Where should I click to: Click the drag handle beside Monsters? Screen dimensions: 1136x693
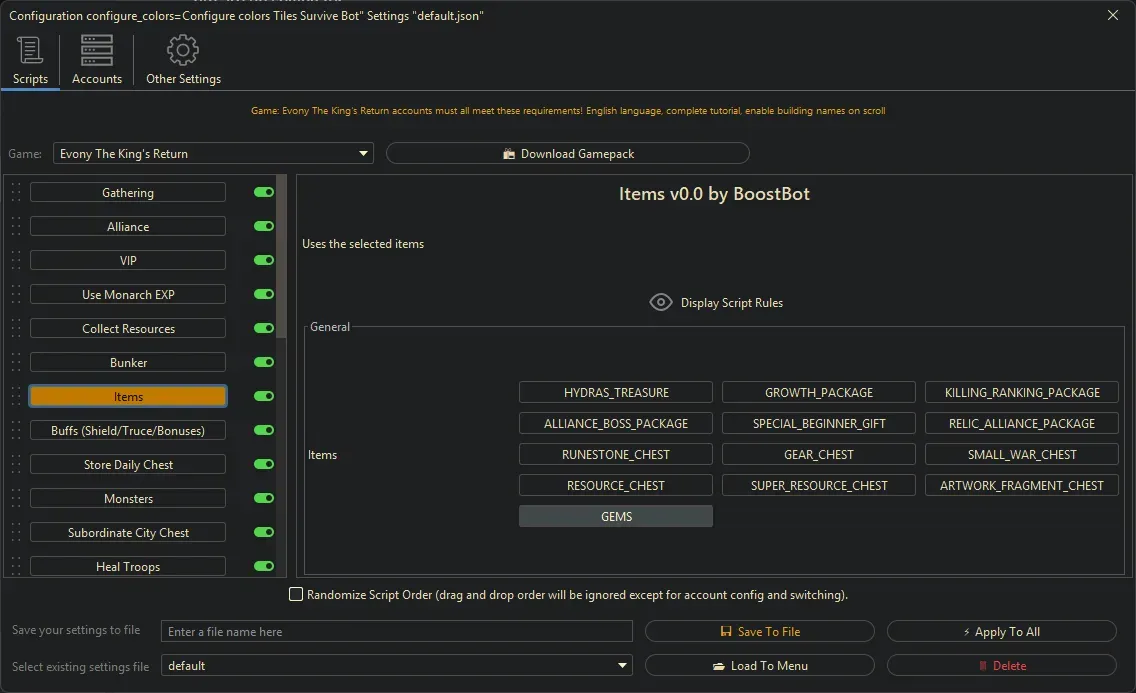[x=16, y=499]
